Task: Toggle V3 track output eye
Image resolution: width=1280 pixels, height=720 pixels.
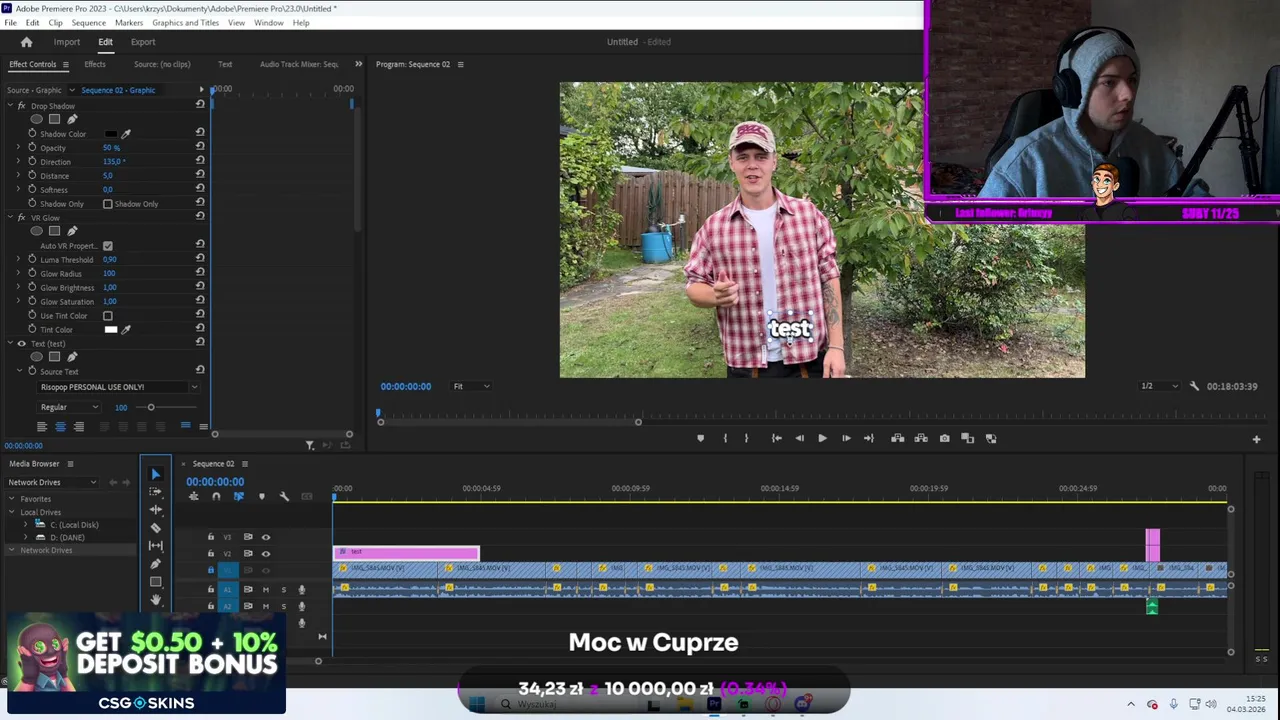Action: (x=266, y=537)
